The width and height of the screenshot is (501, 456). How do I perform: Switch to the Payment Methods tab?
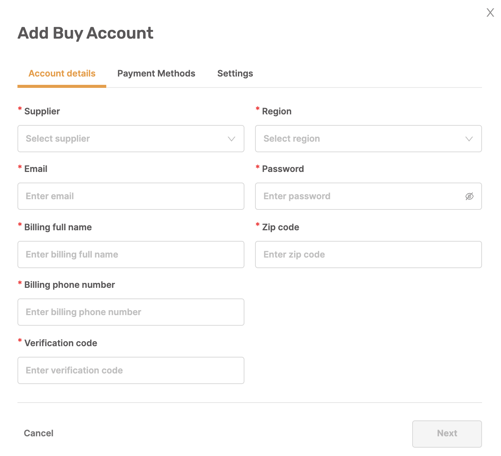pyautogui.click(x=156, y=73)
